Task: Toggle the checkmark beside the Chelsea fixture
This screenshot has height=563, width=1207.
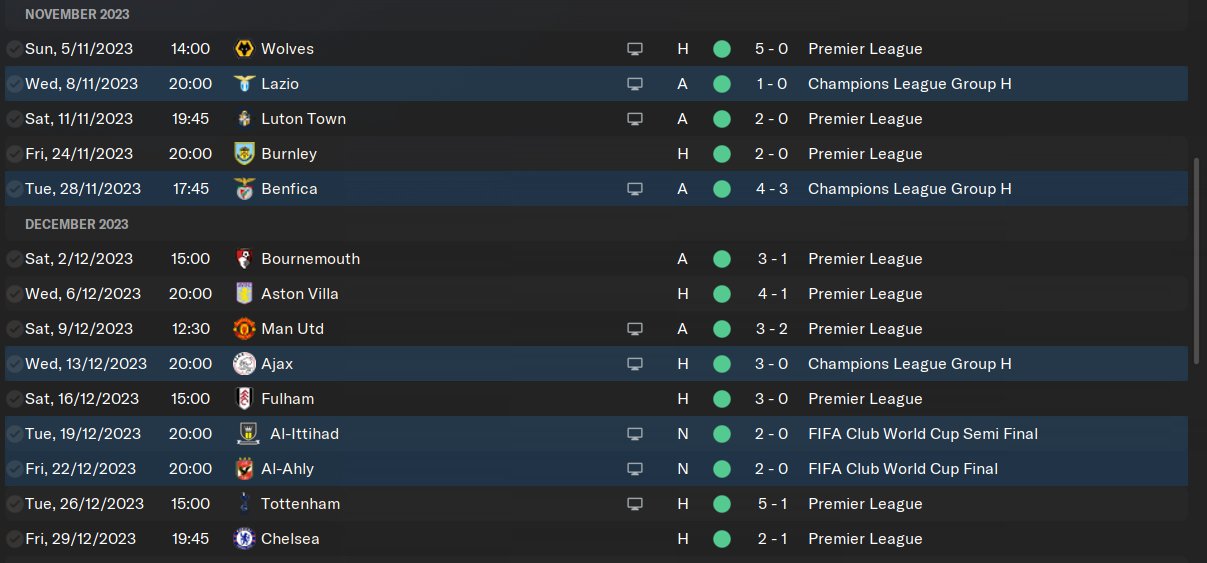Action: pos(14,539)
